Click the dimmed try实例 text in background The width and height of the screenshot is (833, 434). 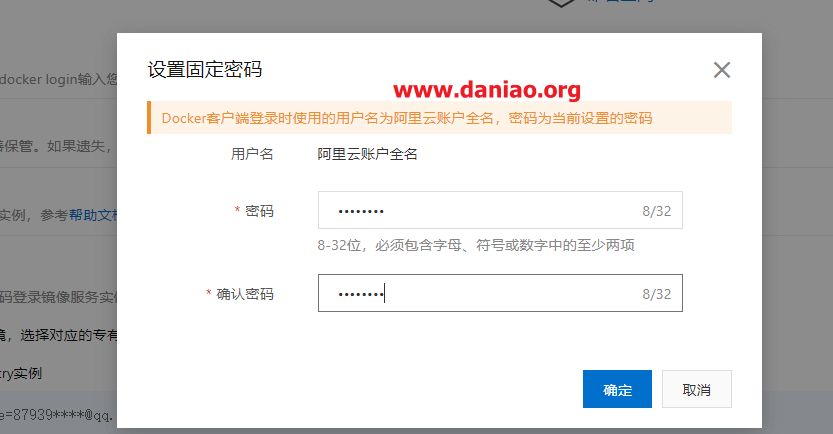[21, 373]
